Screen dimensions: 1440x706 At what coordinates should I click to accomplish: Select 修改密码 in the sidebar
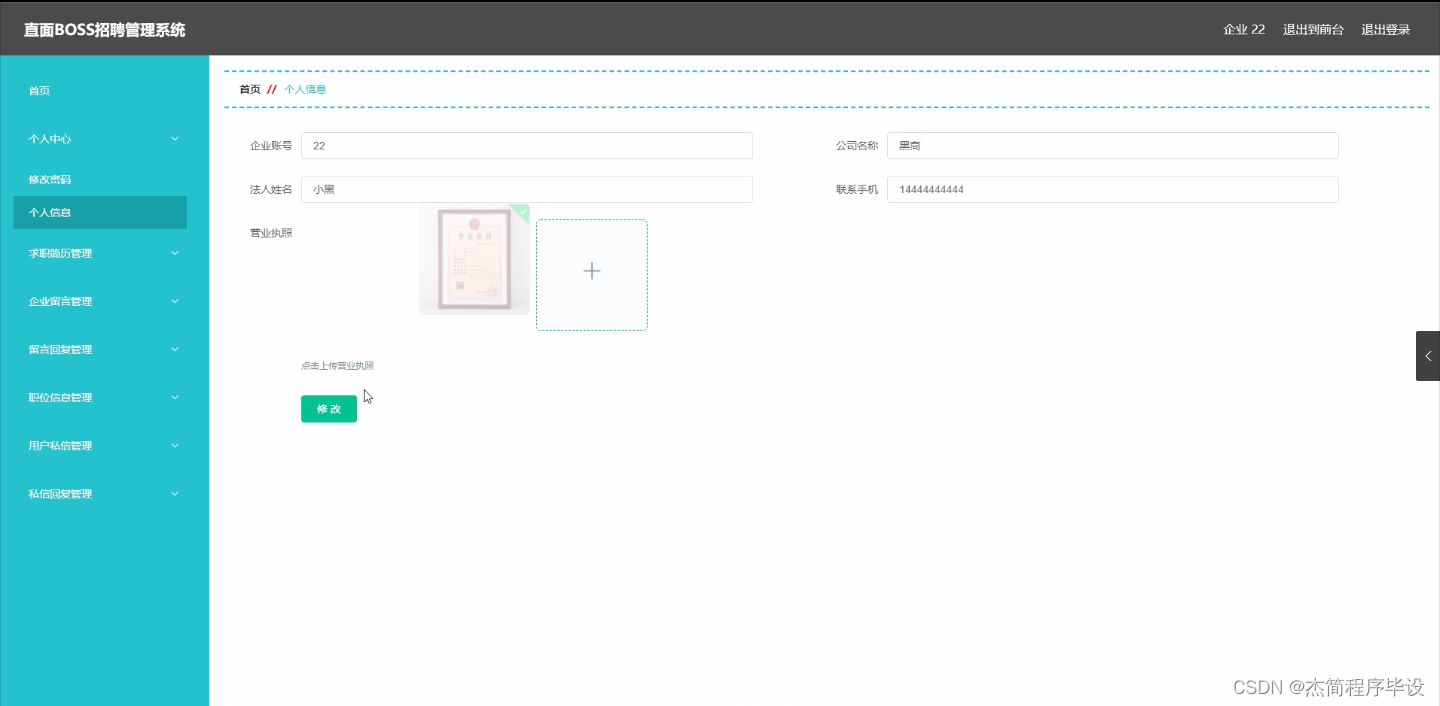click(52, 180)
